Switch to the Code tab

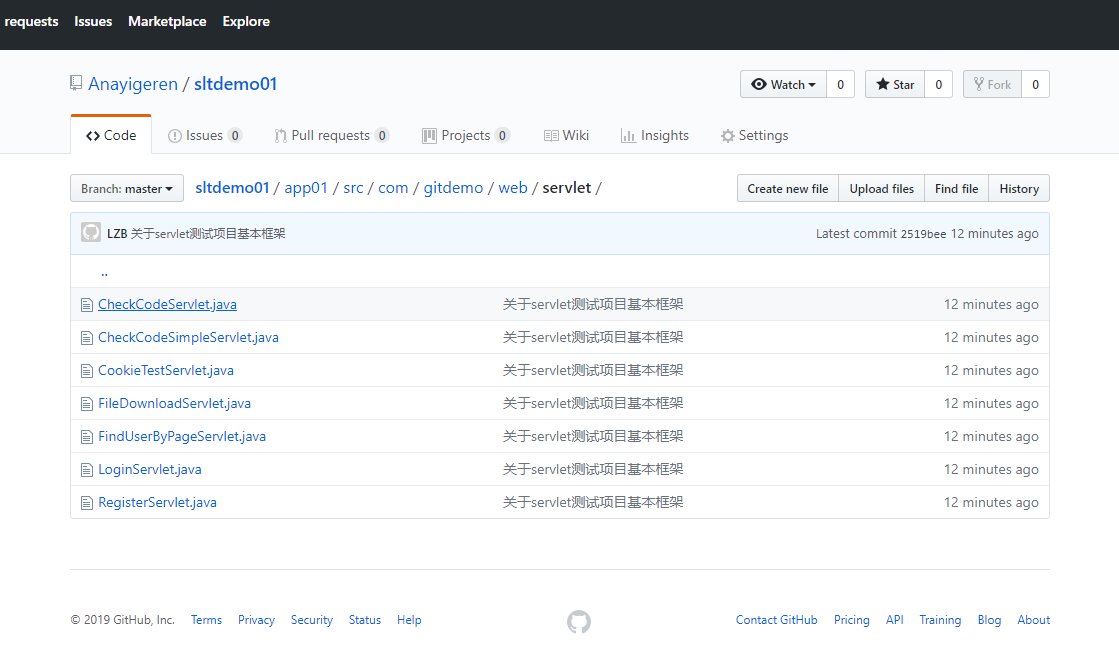coord(111,135)
